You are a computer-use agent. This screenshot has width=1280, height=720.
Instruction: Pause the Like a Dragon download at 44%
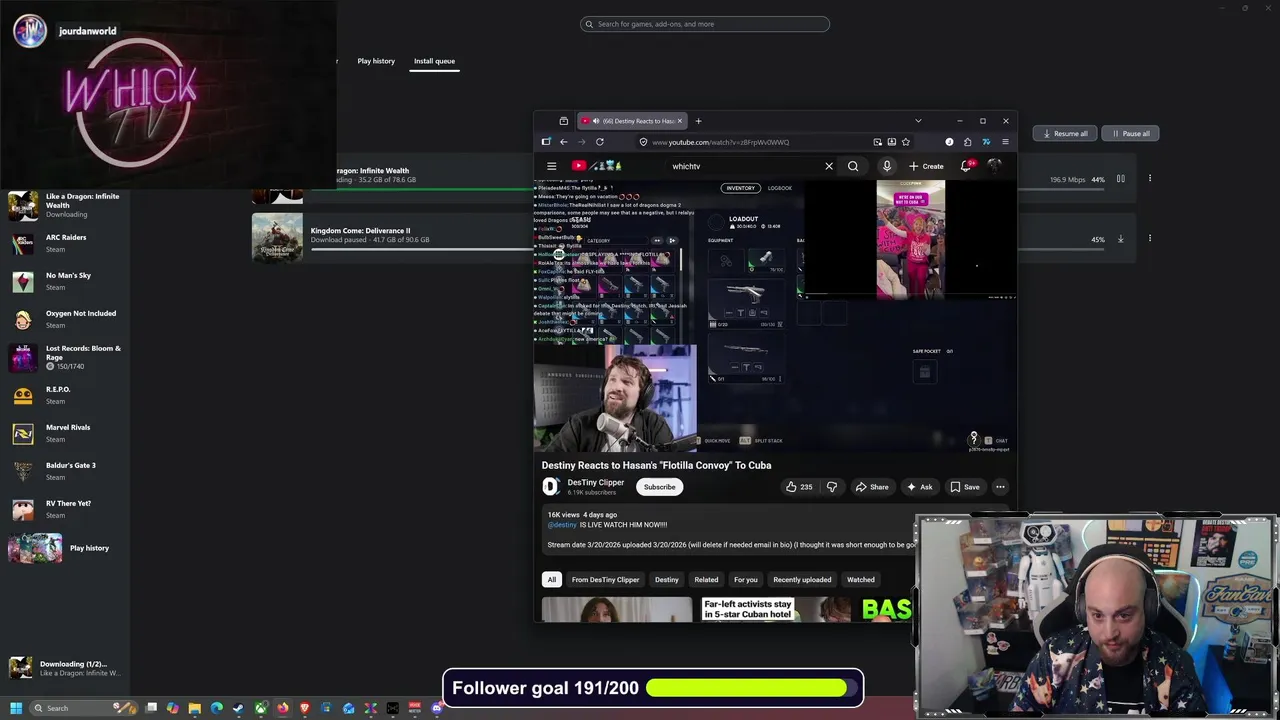1120,179
